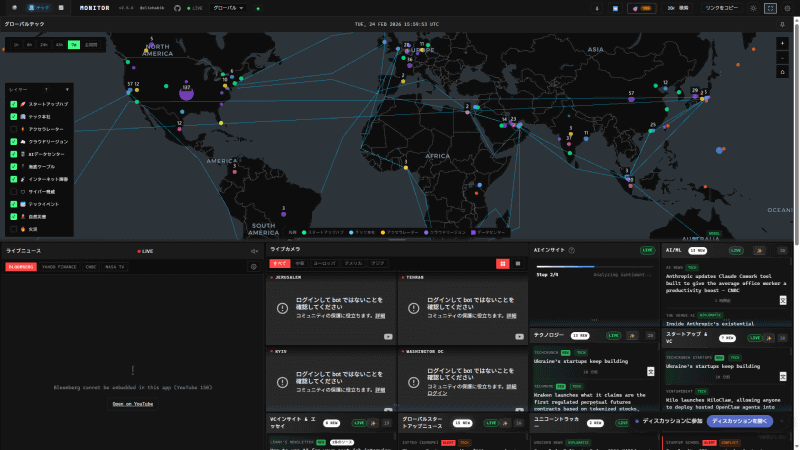
Task: Enable the 火災 layer
Action: click(x=14, y=229)
